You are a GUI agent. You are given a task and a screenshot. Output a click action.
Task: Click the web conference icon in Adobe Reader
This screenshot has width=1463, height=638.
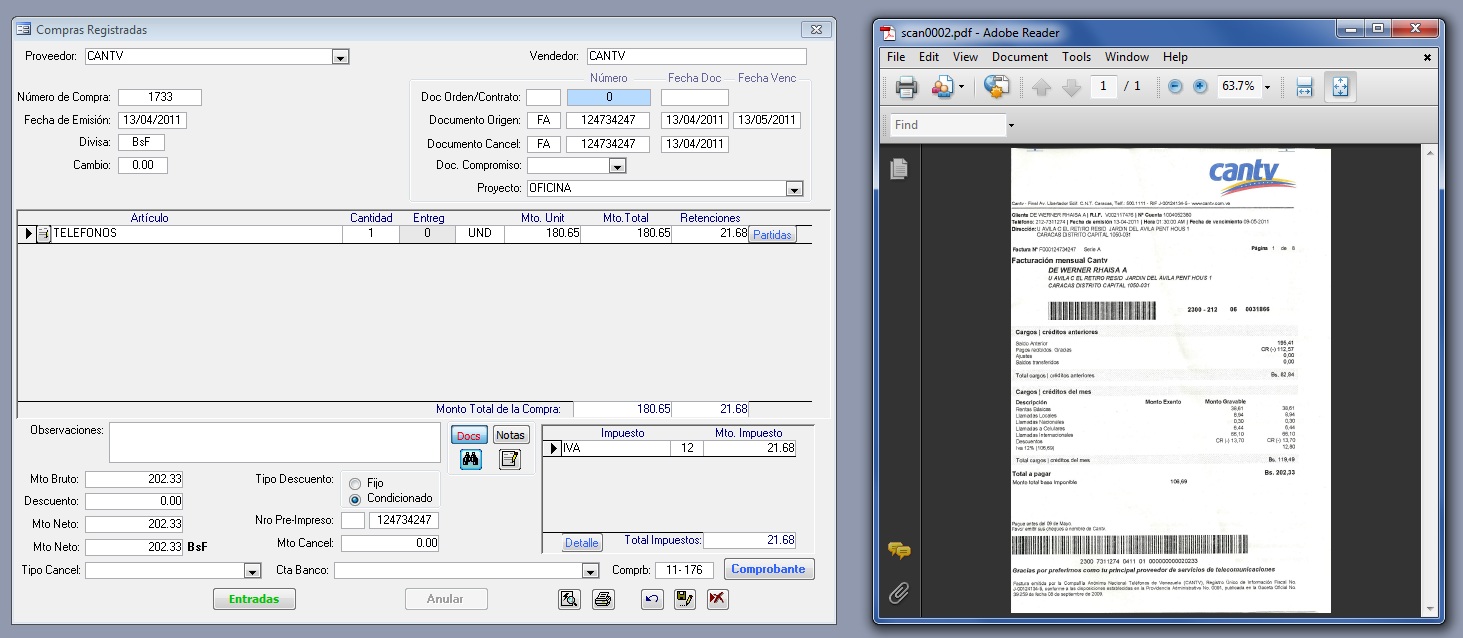996,87
